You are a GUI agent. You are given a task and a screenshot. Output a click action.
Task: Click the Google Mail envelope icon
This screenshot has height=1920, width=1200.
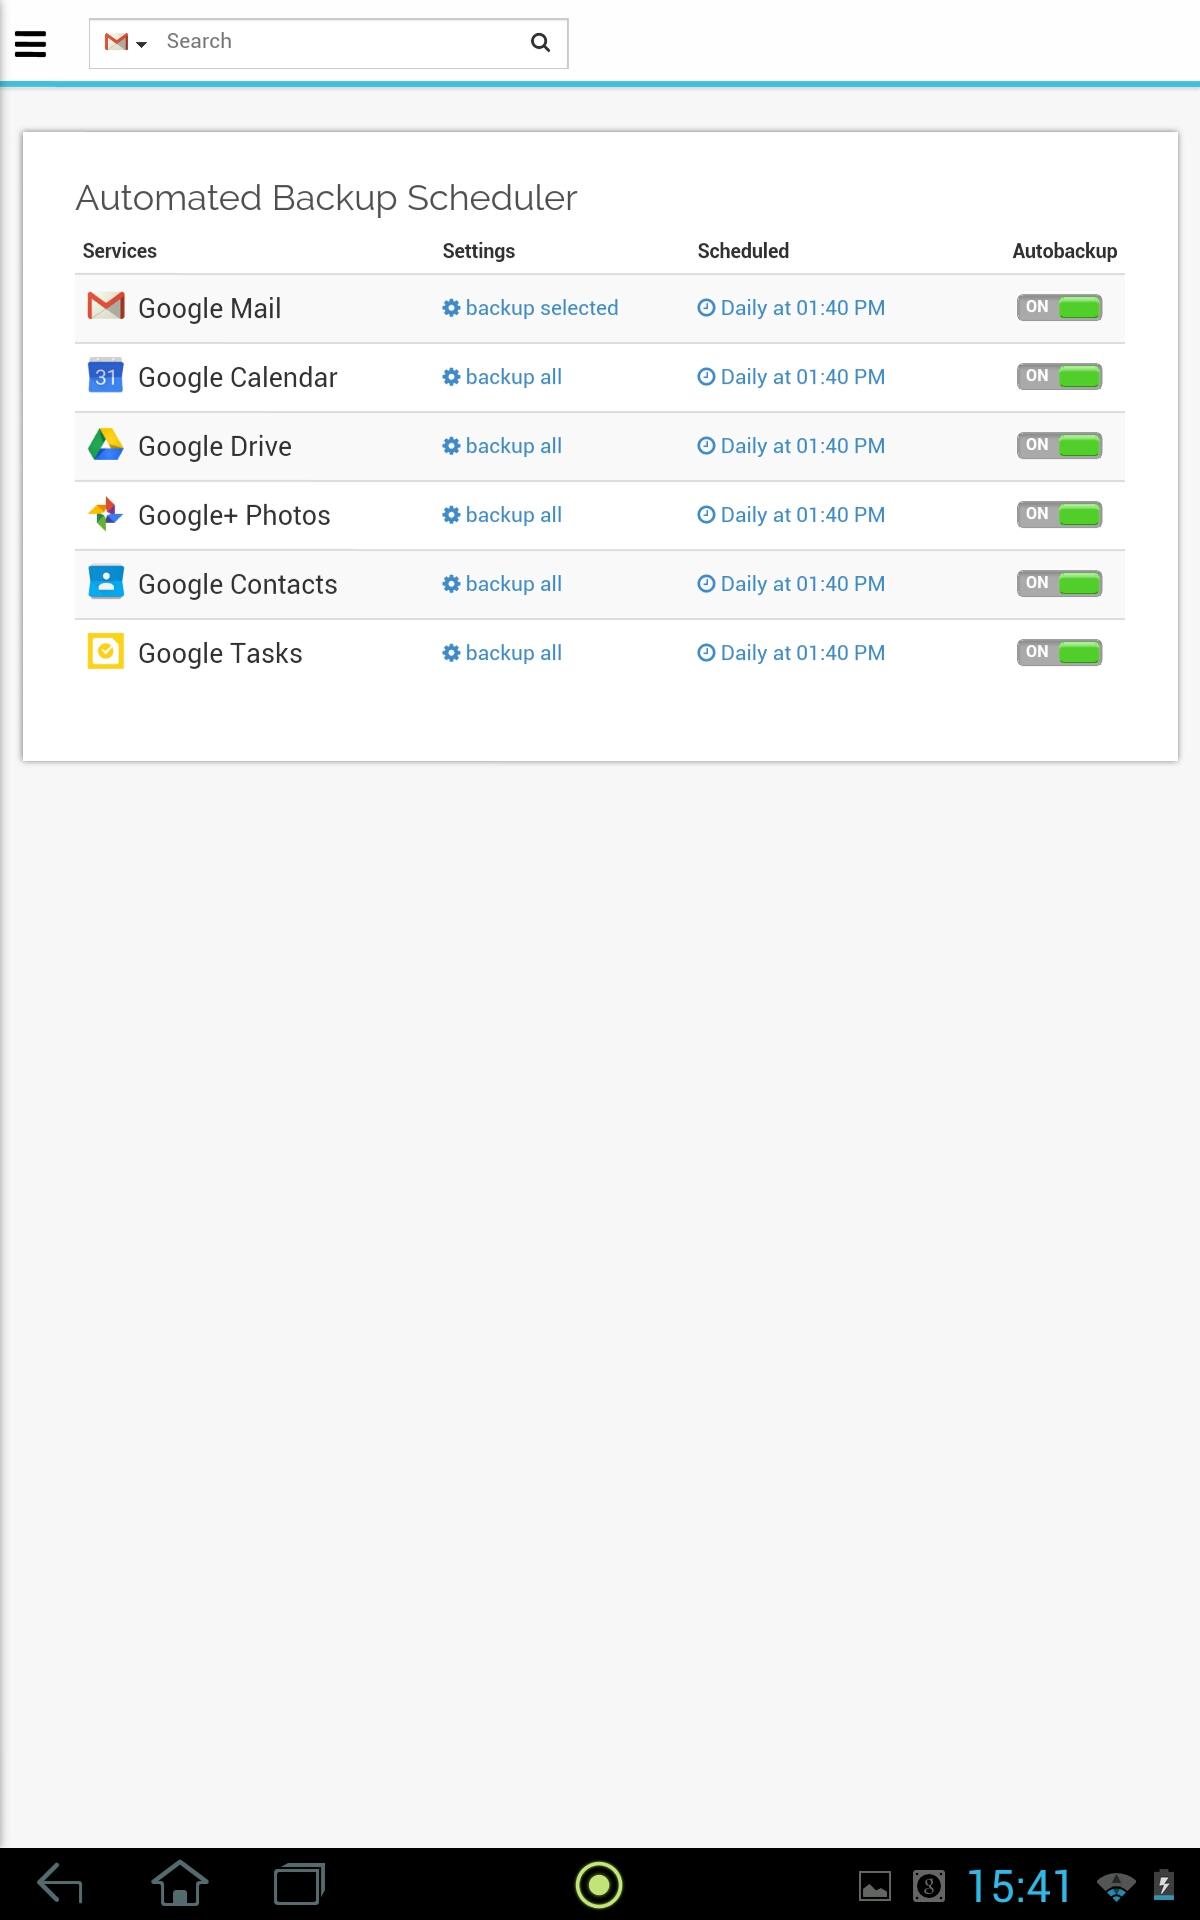tap(106, 306)
